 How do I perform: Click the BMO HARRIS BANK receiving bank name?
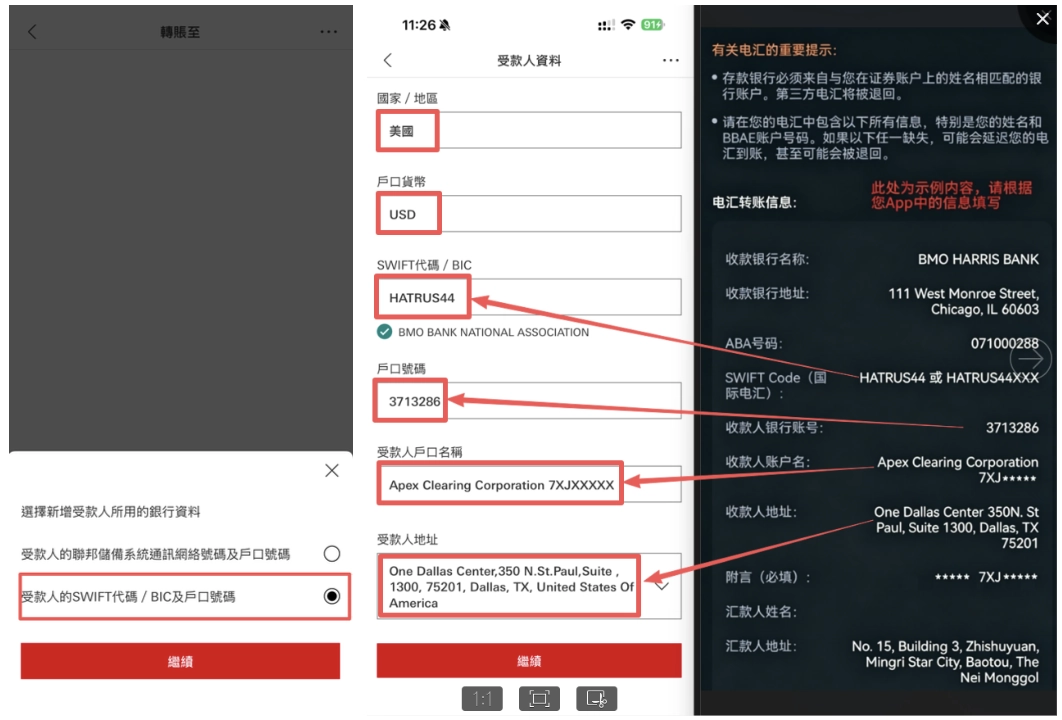point(978,259)
